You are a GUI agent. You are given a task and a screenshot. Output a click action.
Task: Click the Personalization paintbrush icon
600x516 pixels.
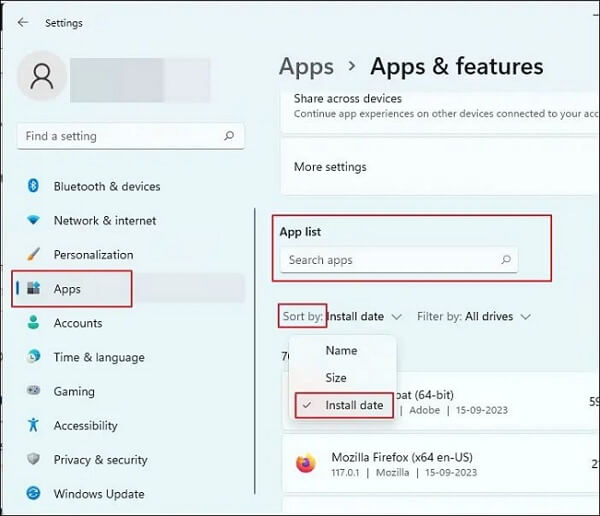pyautogui.click(x=33, y=254)
